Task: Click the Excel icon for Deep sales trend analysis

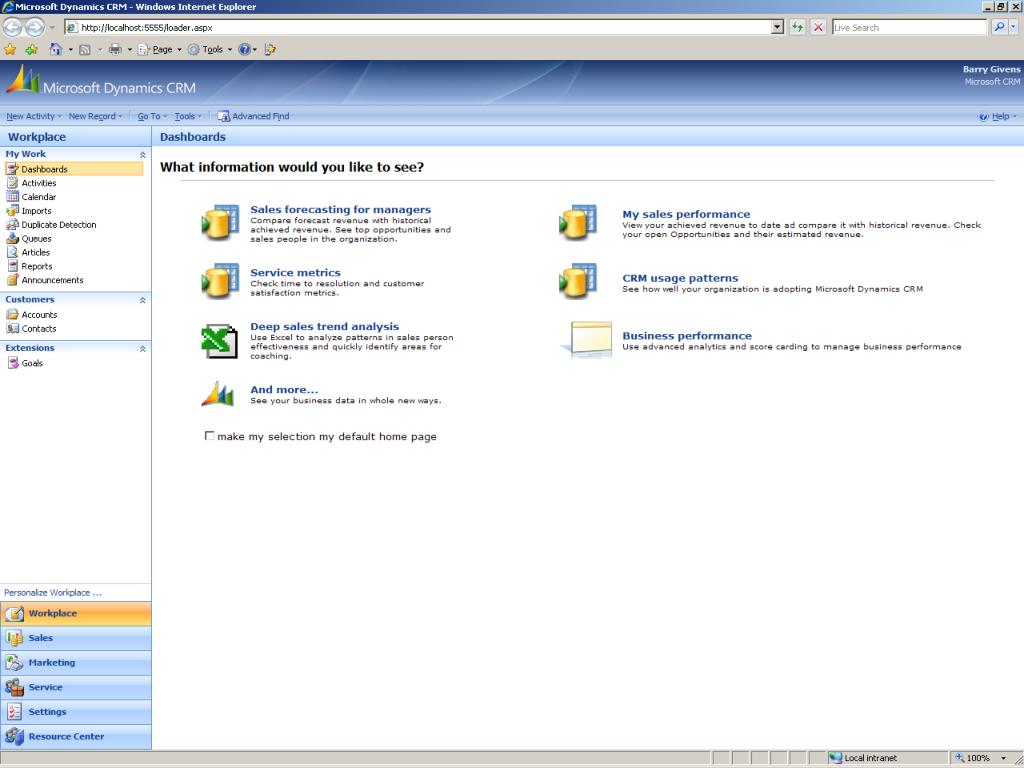Action: pyautogui.click(x=219, y=341)
